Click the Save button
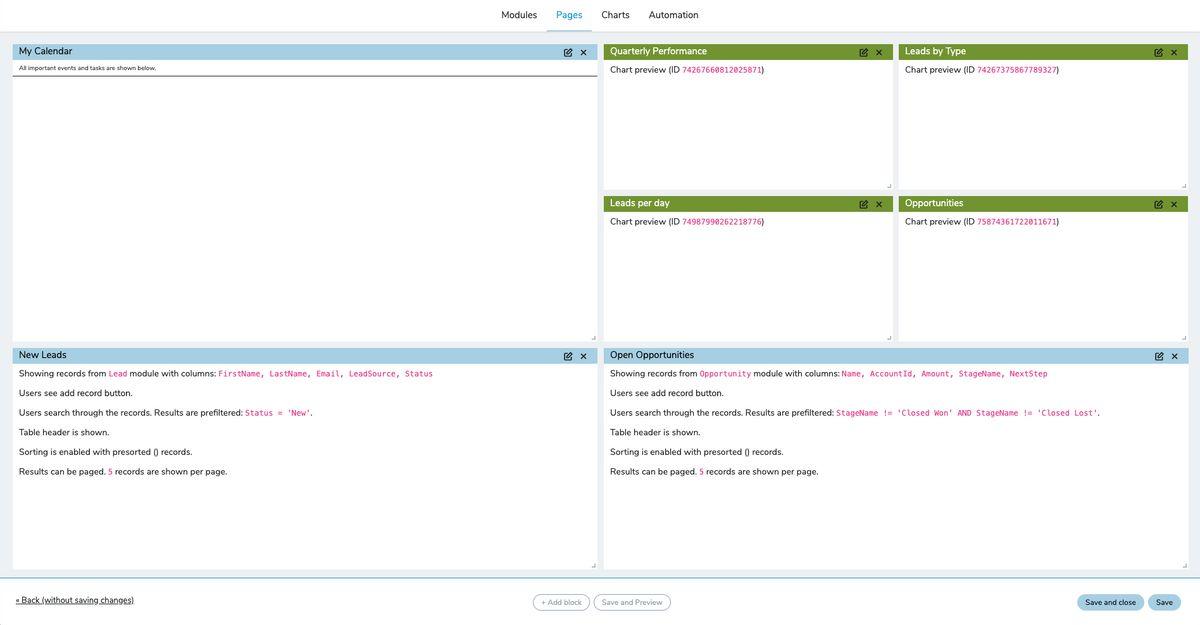The width and height of the screenshot is (1200, 625). [x=1164, y=603]
